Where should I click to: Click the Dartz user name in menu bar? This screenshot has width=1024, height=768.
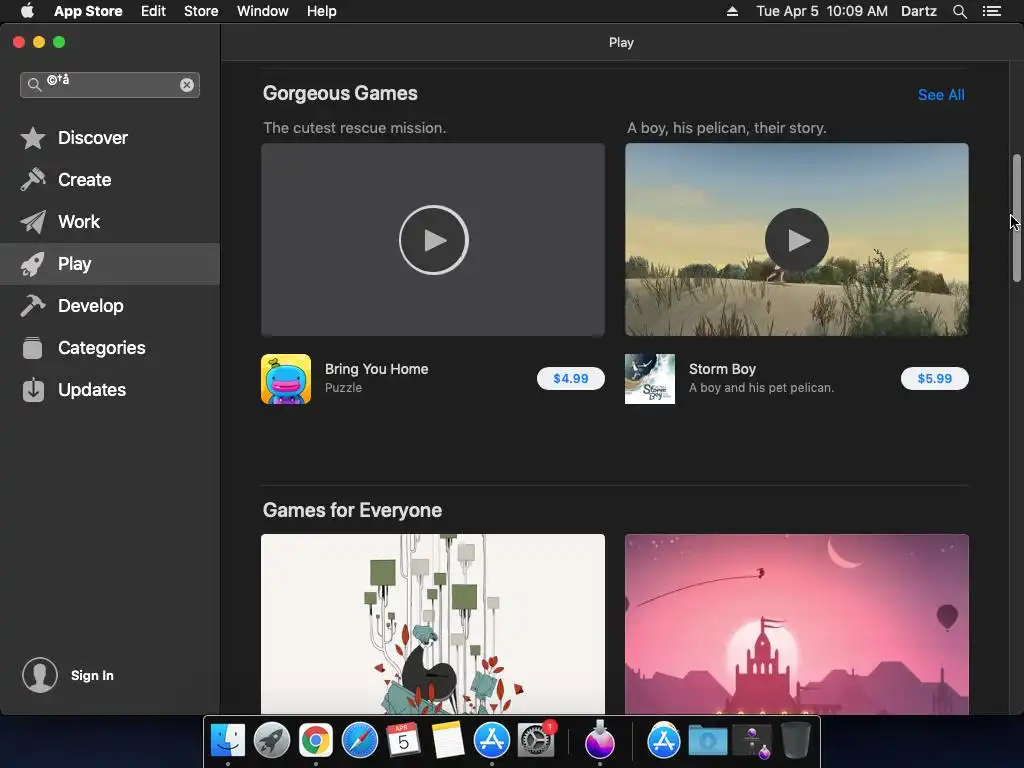(x=919, y=11)
